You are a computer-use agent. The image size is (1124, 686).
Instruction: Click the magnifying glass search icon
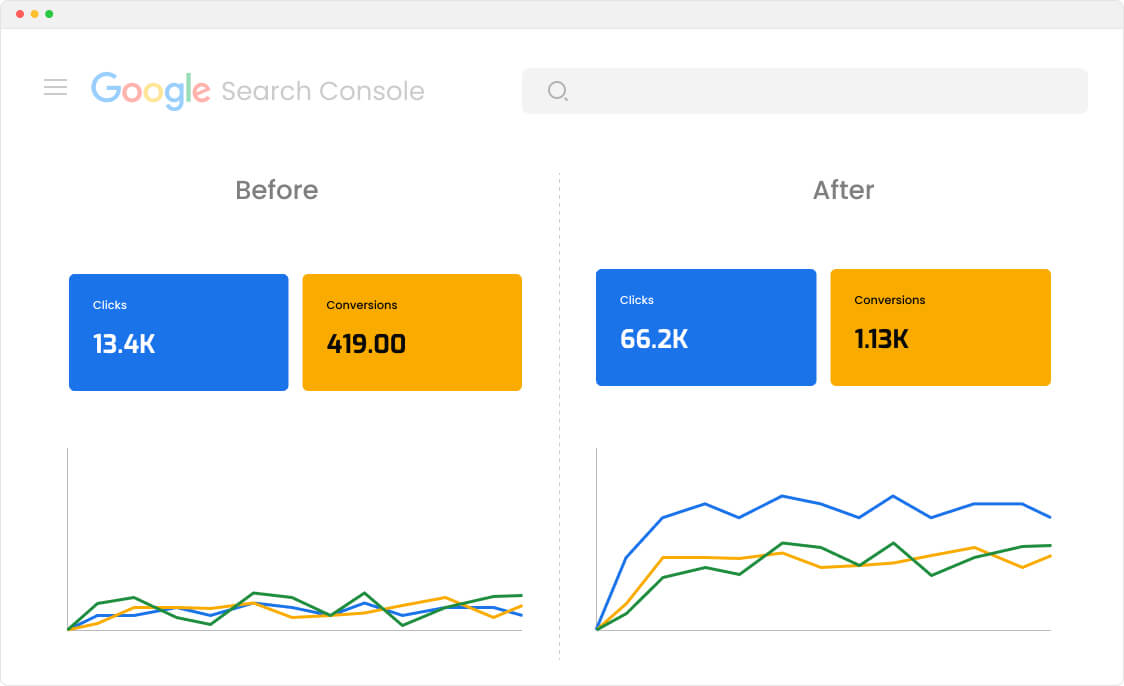pos(558,91)
